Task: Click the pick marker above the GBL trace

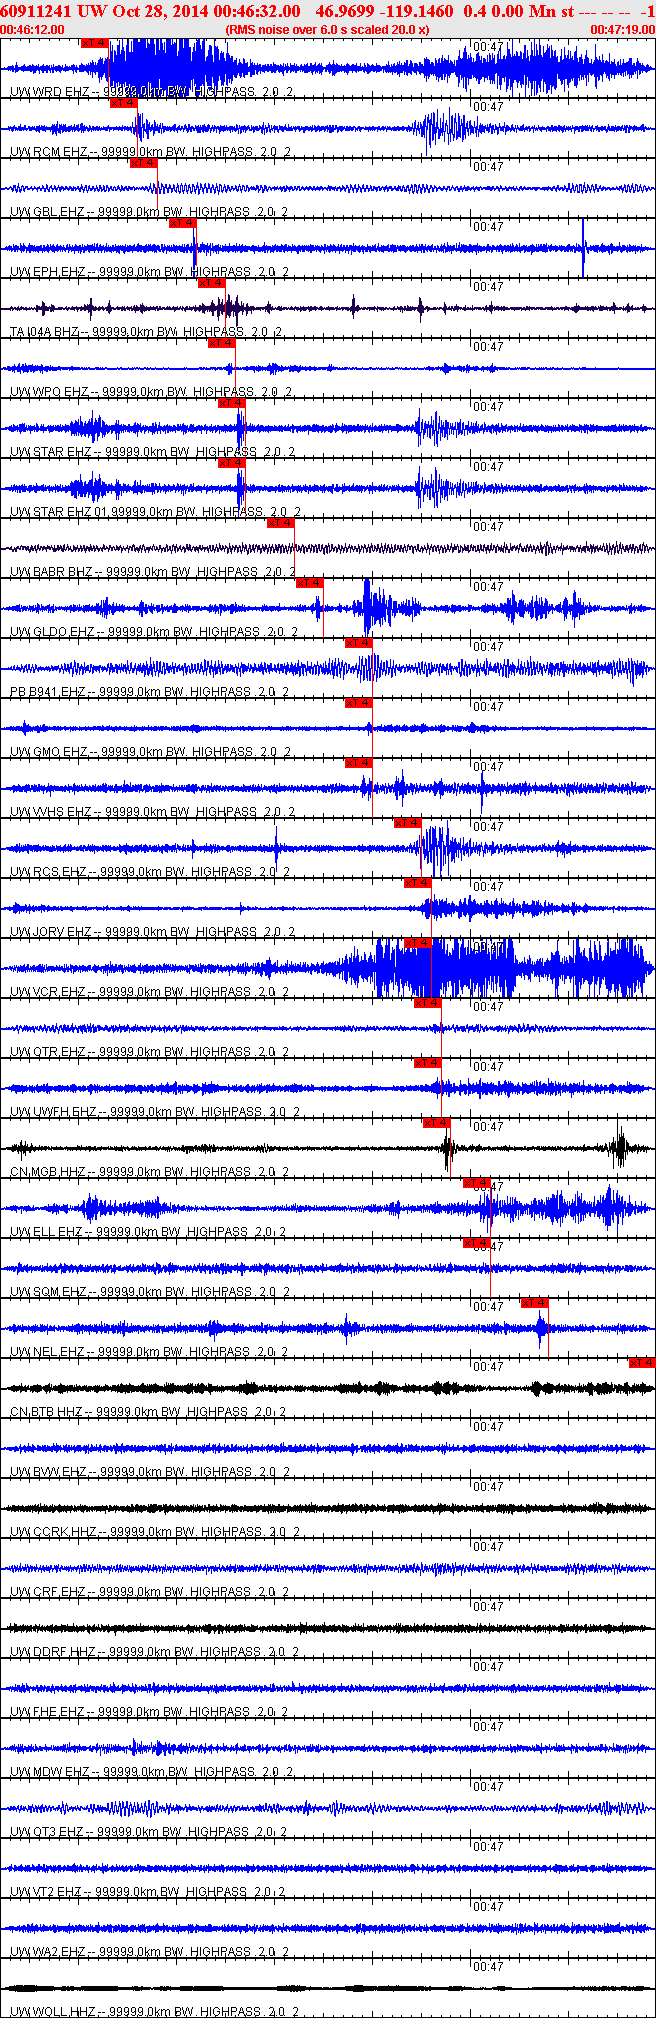Action: click(144, 163)
